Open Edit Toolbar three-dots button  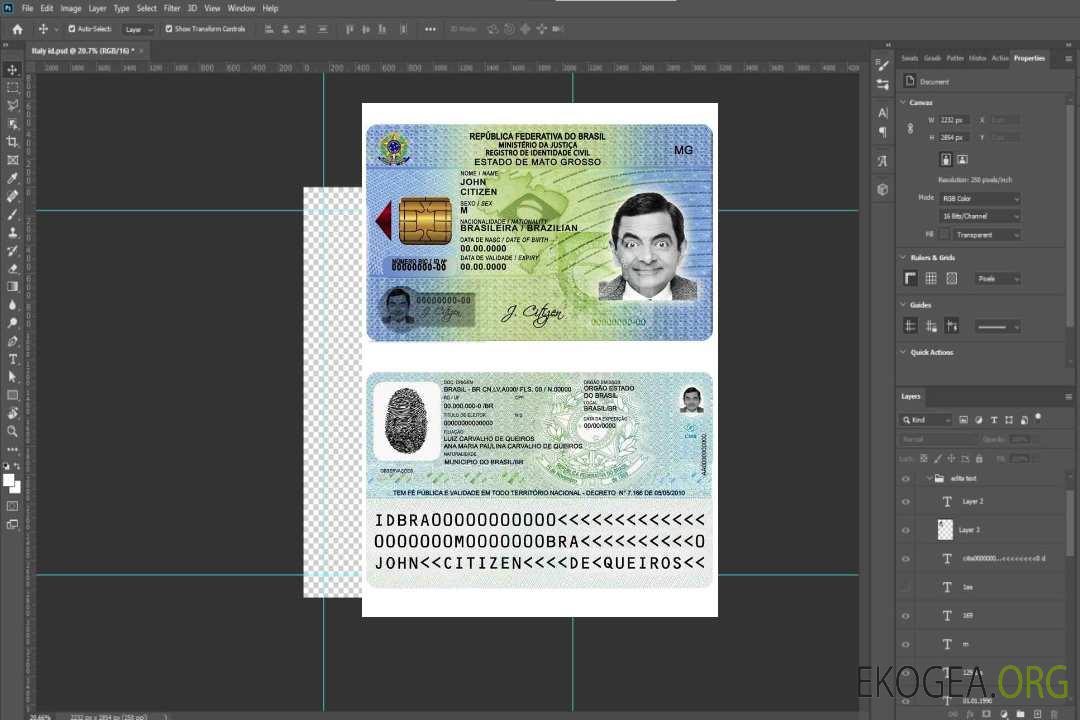click(12, 449)
